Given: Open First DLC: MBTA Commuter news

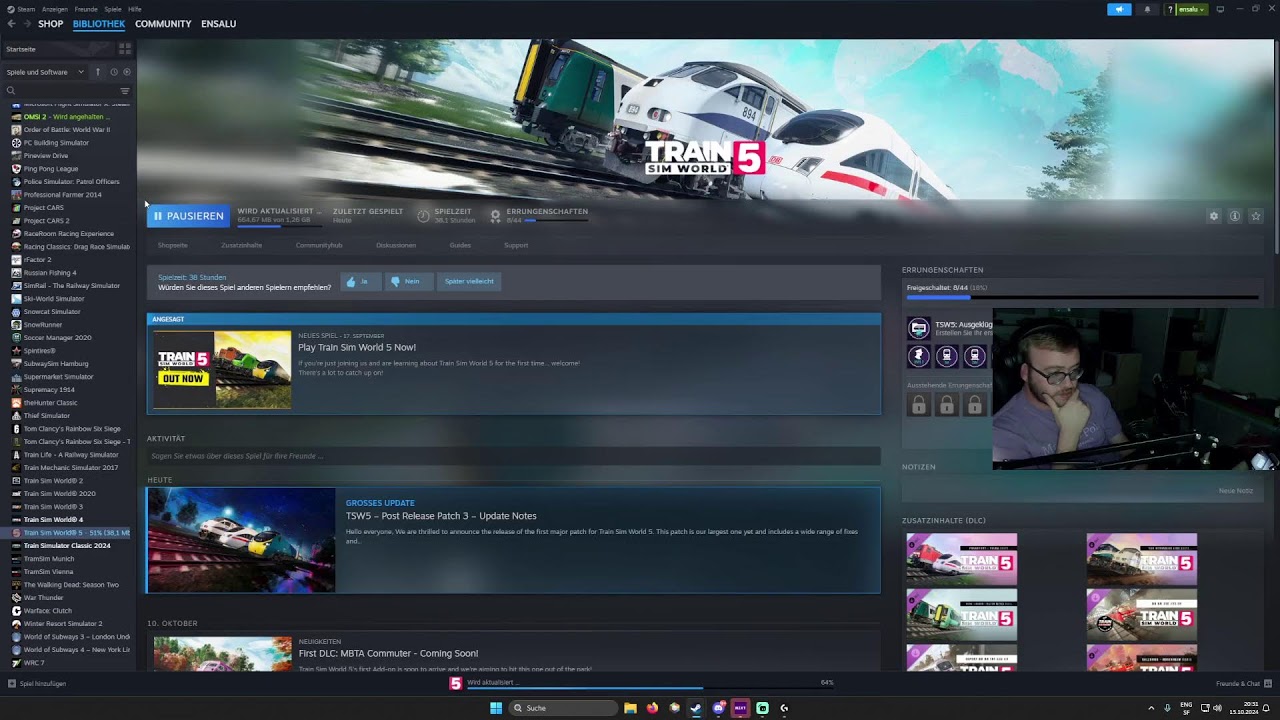Looking at the screenshot, I should pyautogui.click(x=388, y=654).
